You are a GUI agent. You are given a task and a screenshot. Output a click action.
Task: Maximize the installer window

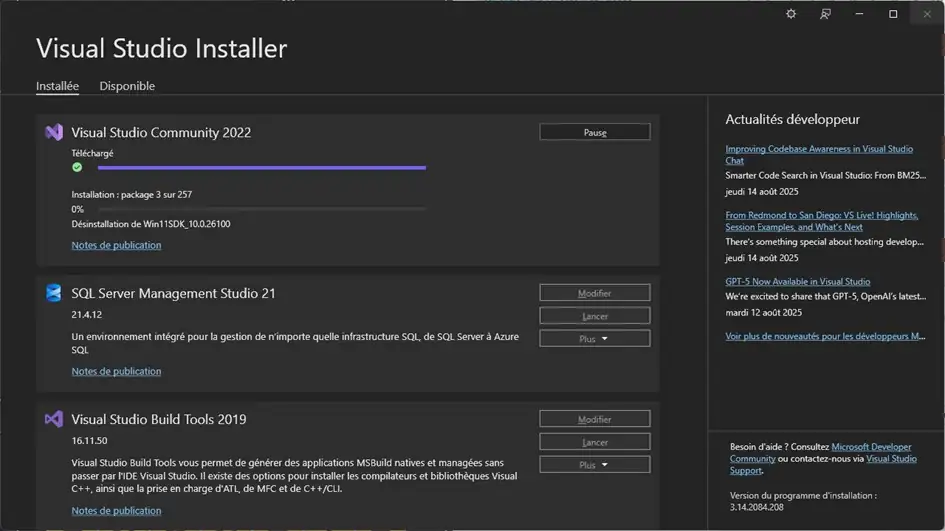coord(893,14)
